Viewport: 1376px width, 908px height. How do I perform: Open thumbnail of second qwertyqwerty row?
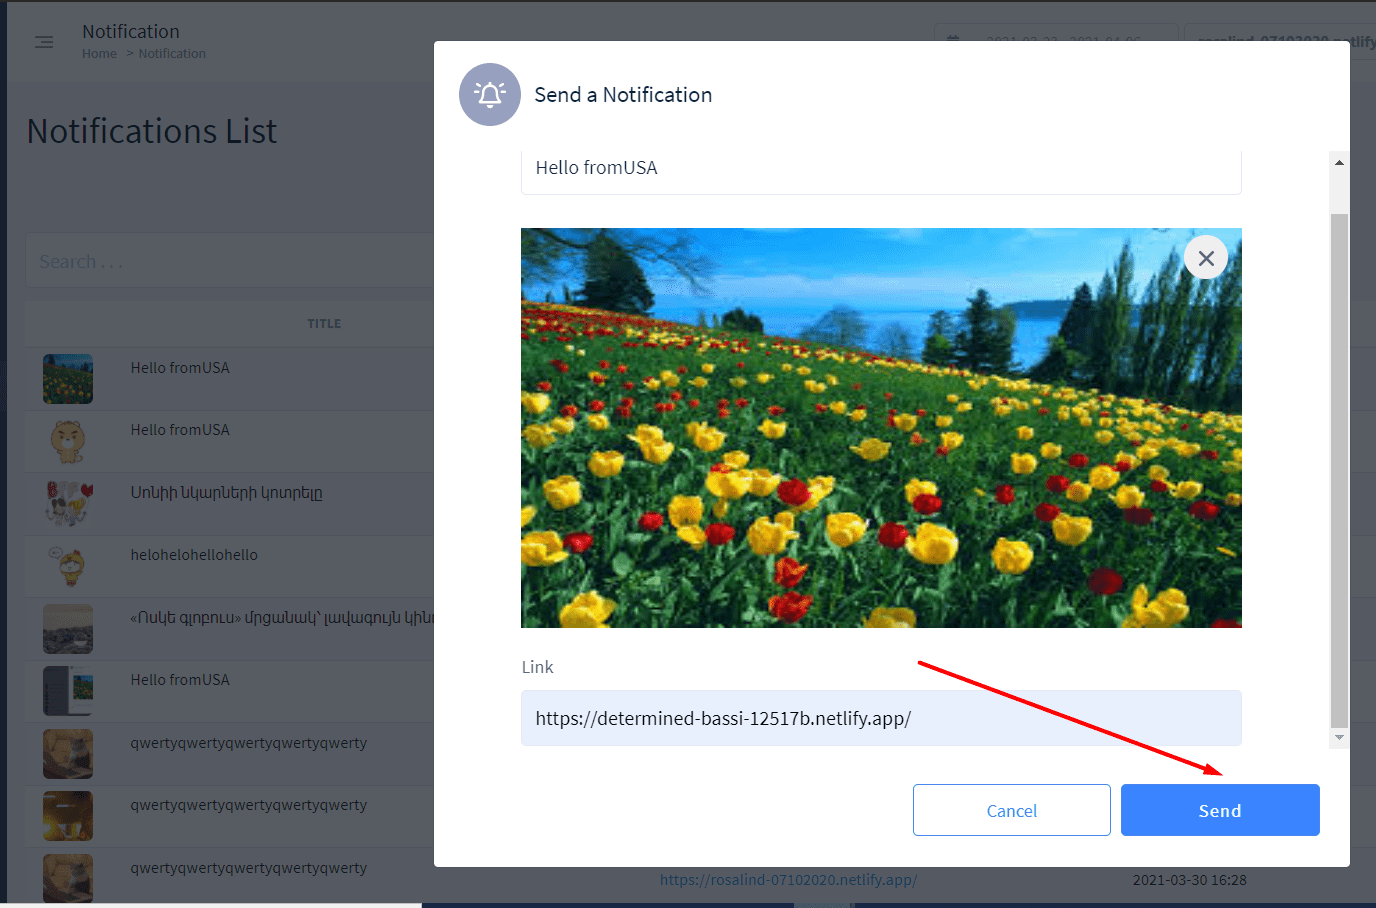pyautogui.click(x=68, y=816)
